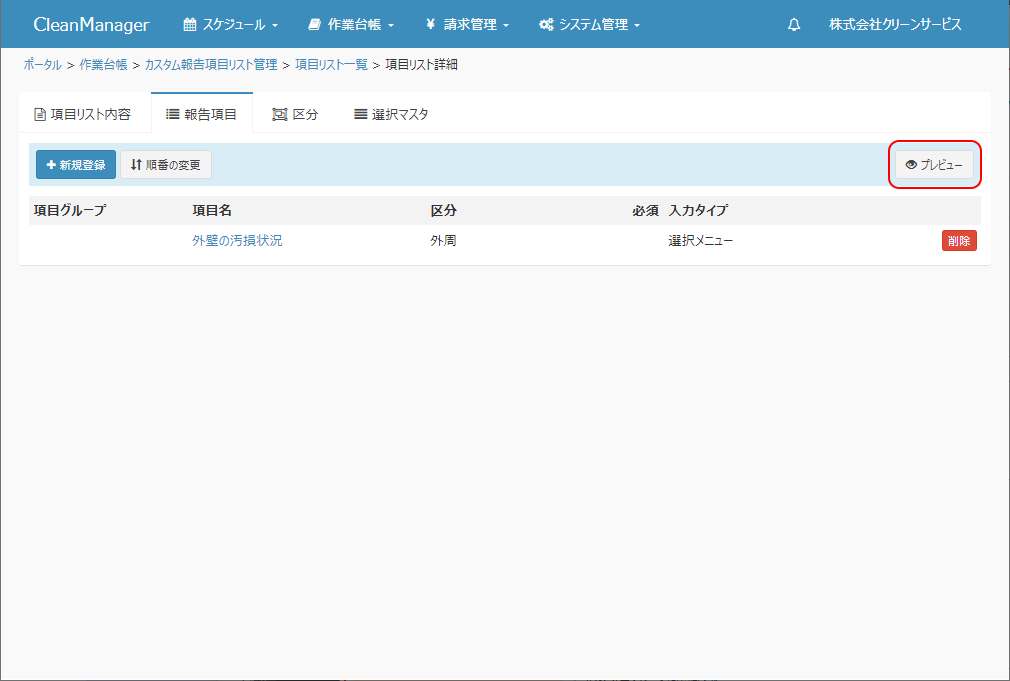Select the 報告項目 tab

(x=201, y=114)
